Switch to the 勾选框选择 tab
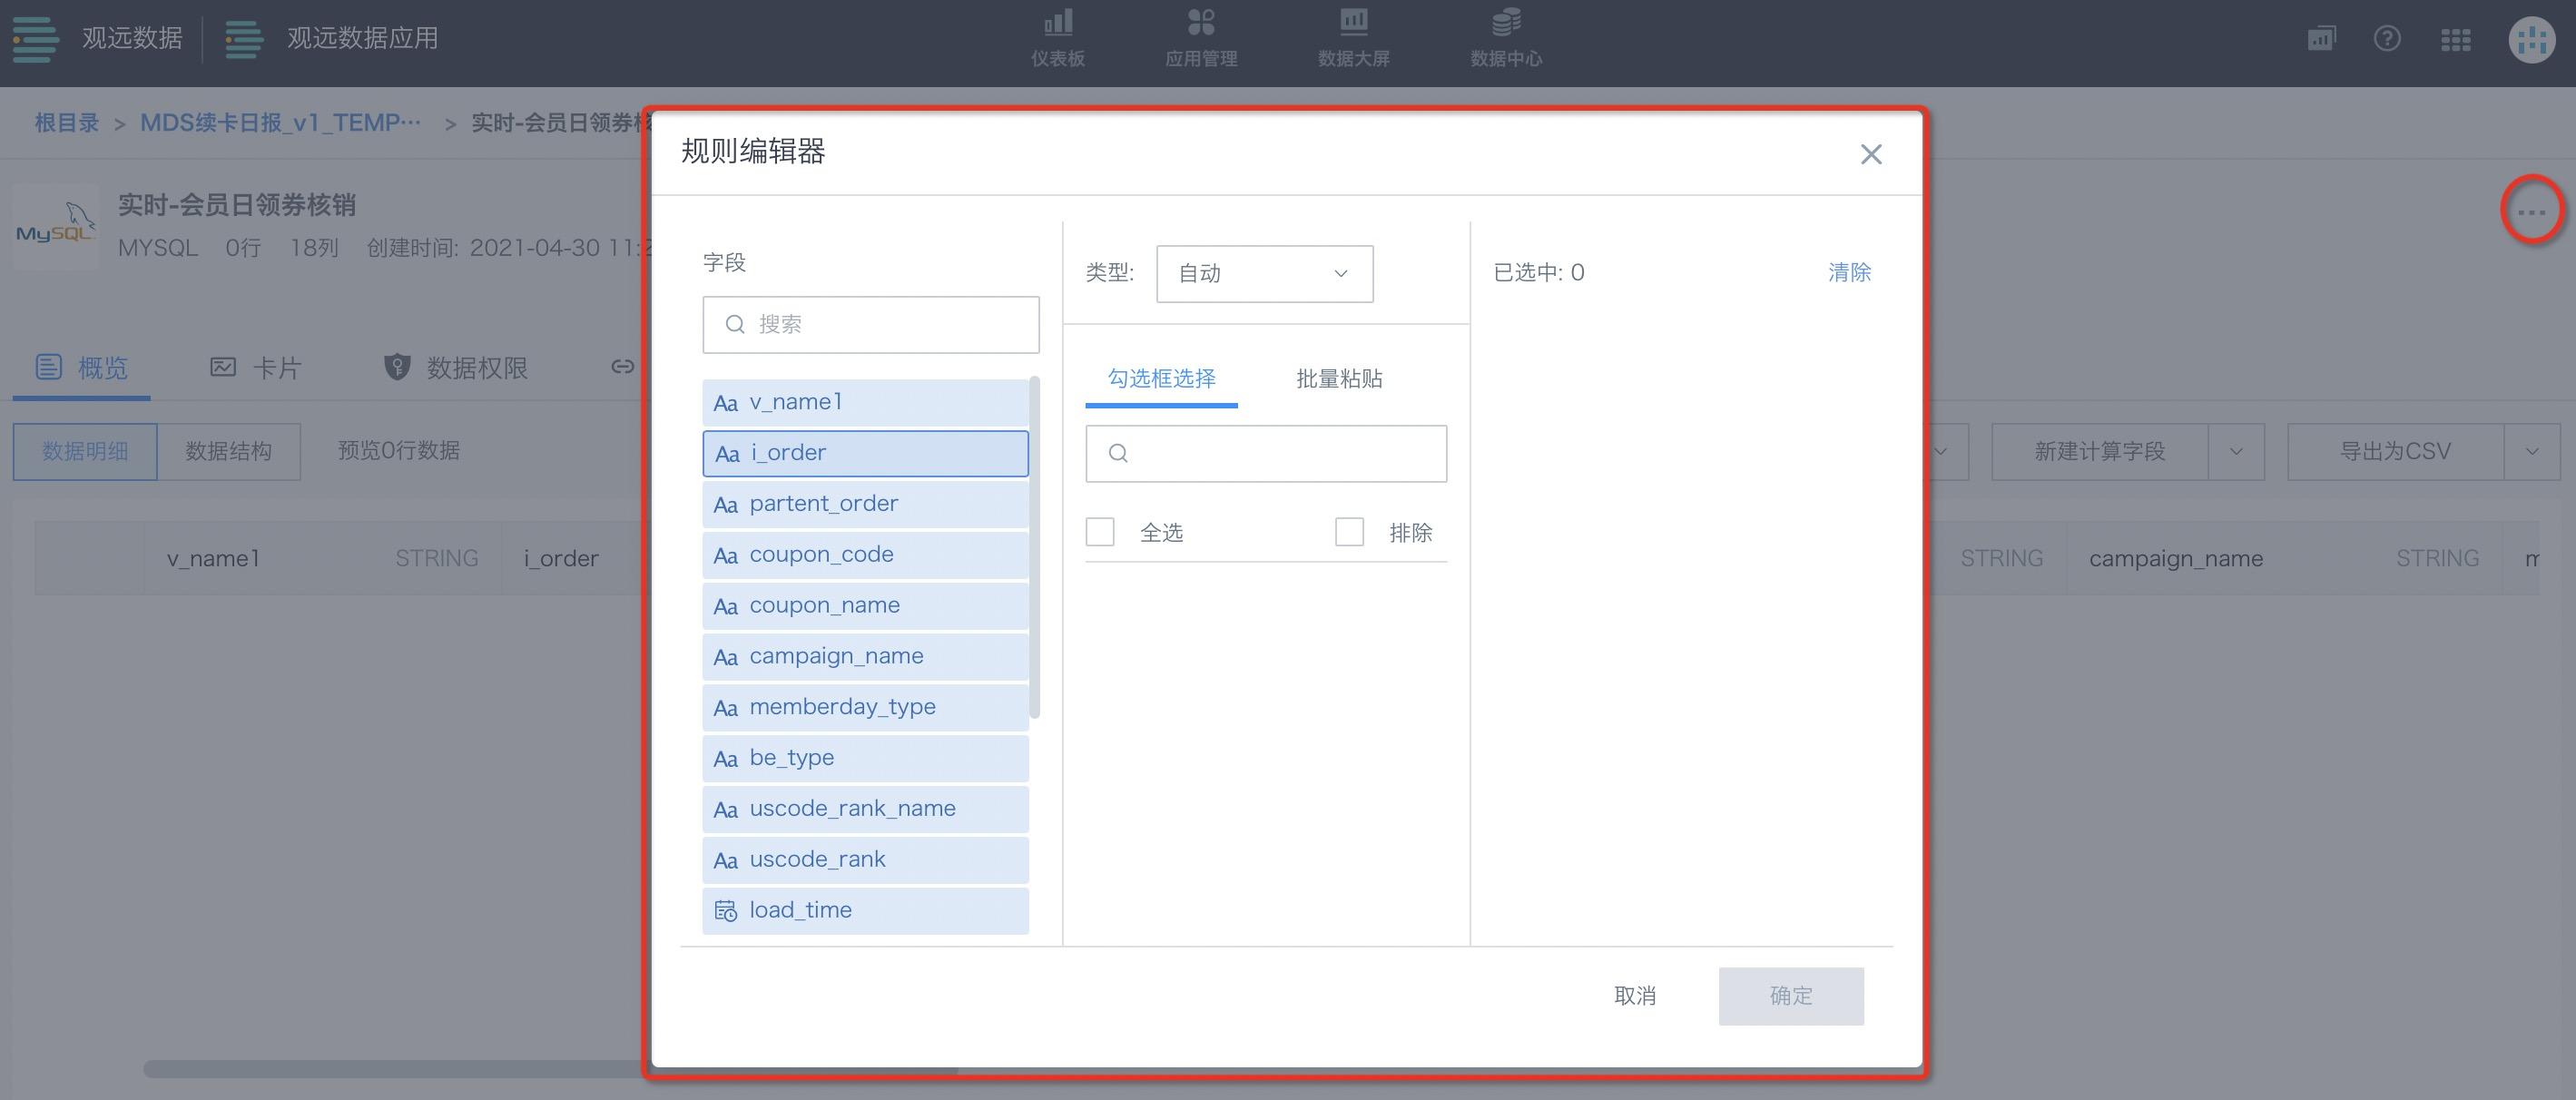The height and width of the screenshot is (1100, 2576). 1161,379
